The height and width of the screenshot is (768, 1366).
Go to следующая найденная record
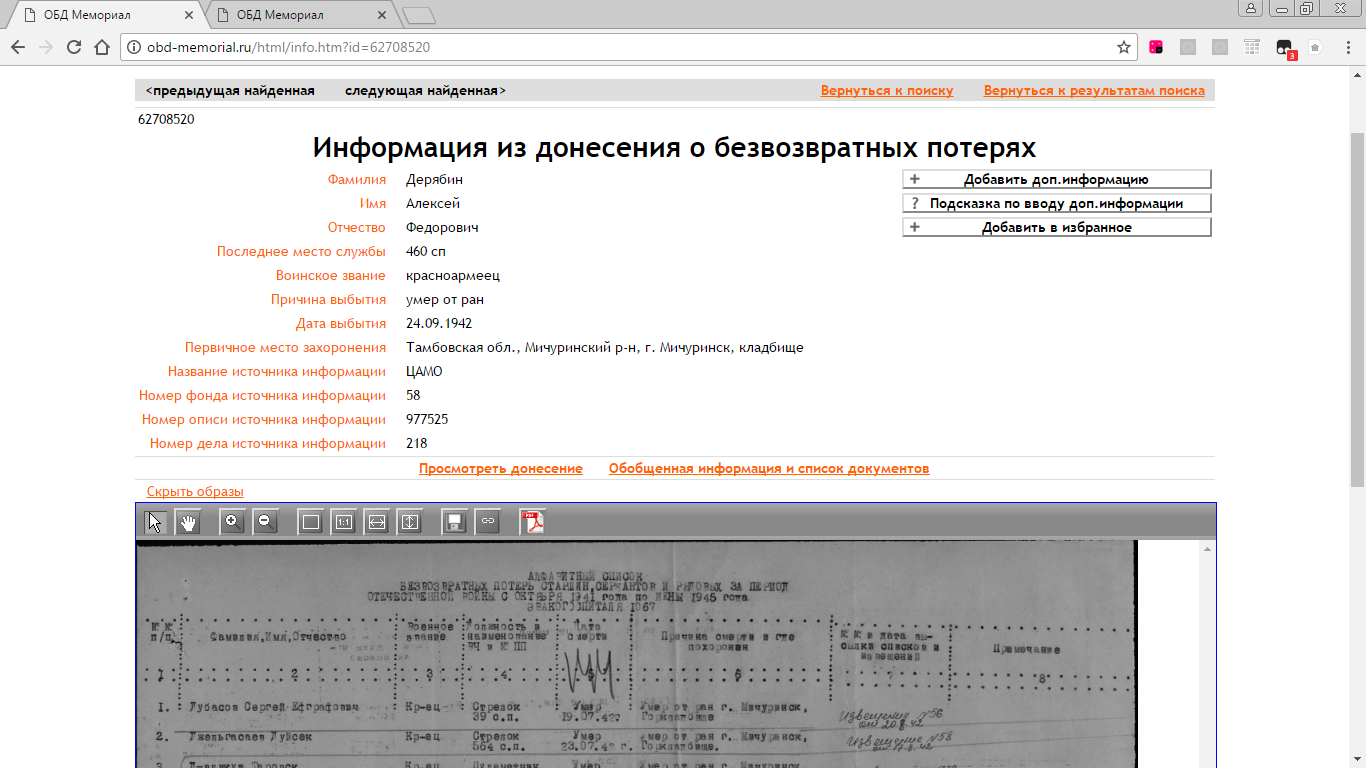click(425, 91)
